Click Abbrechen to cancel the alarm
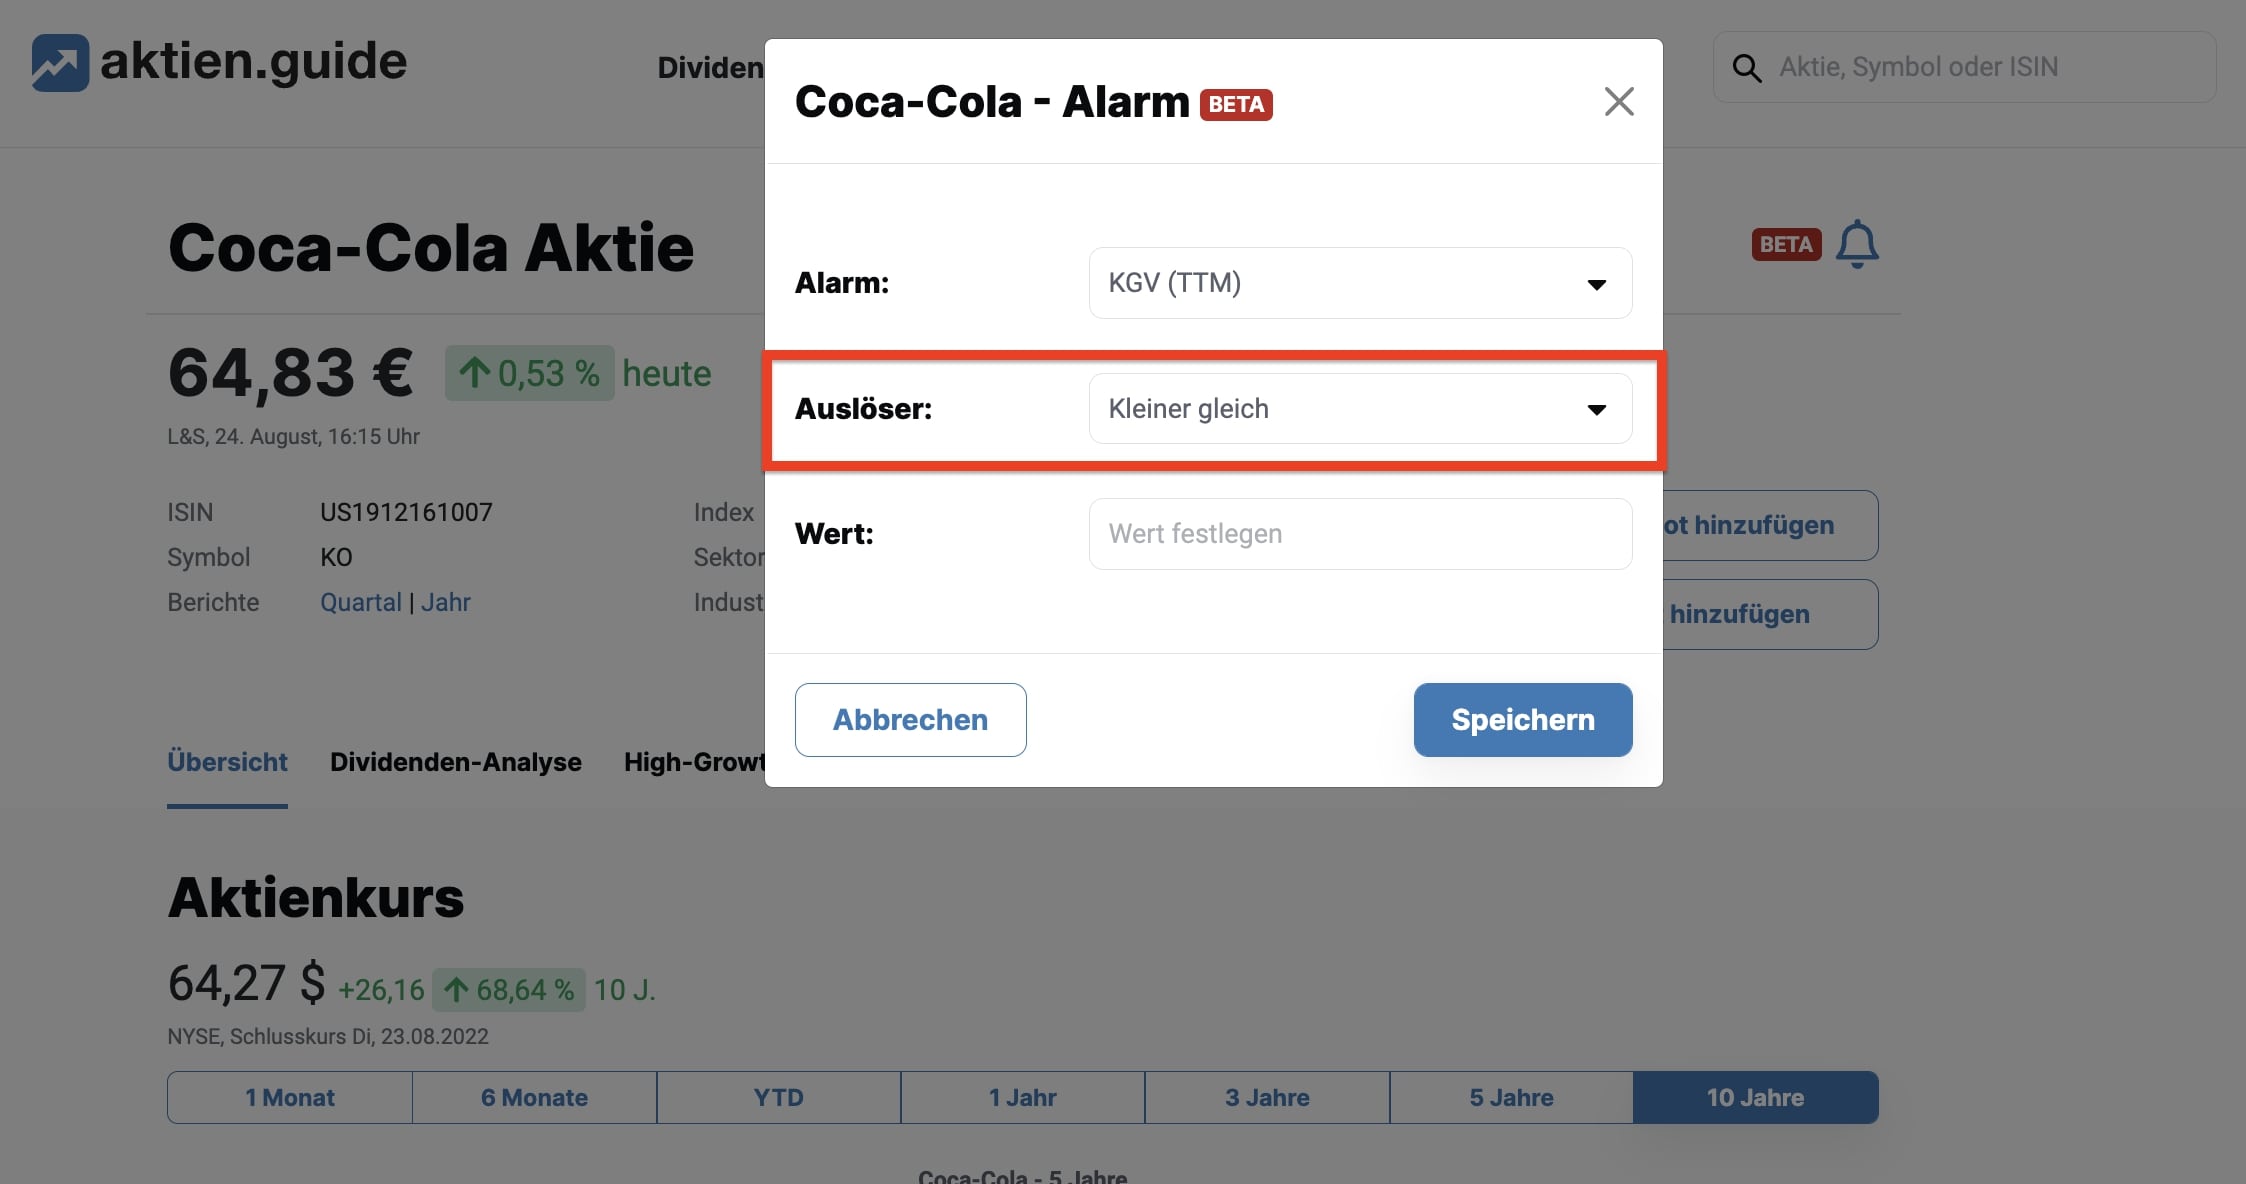Viewport: 2246px width, 1184px height. click(909, 719)
